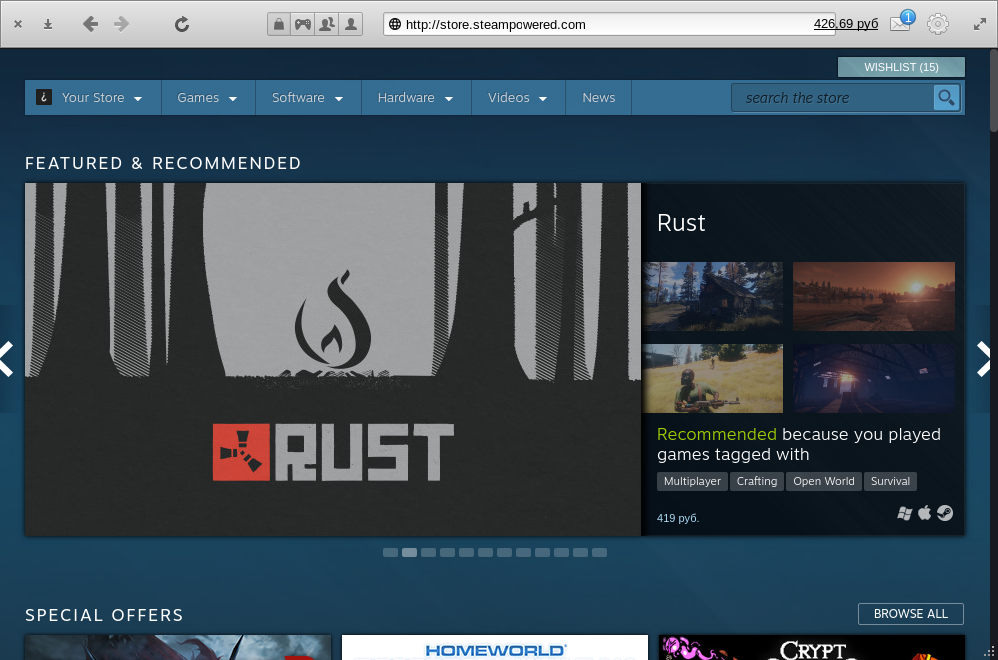Screen dimensions: 998x660
Task: Toggle fullscreen with the expand arrows icon
Action: (x=980, y=24)
